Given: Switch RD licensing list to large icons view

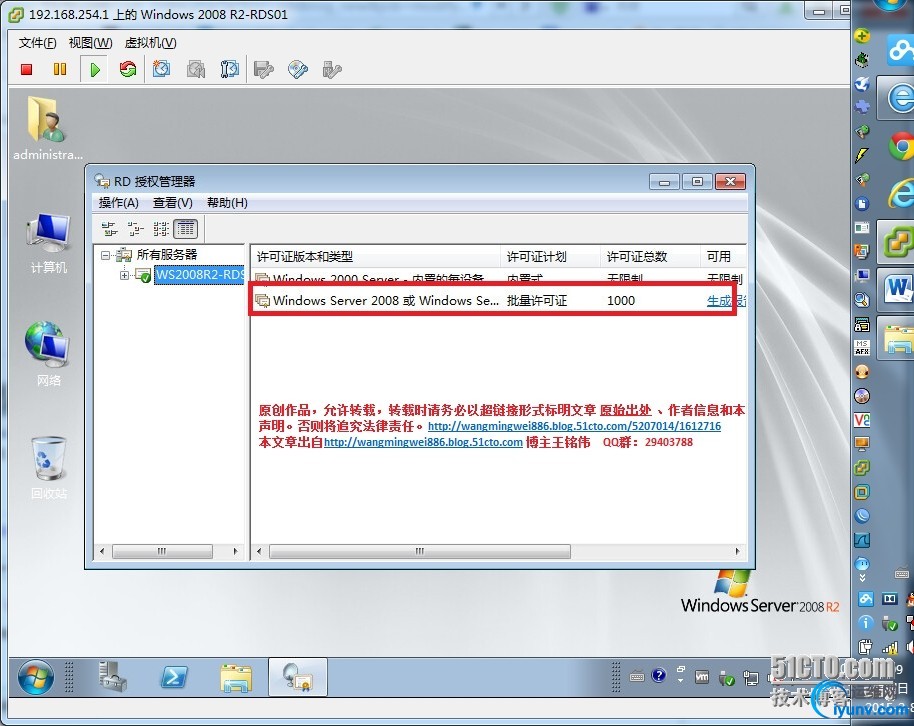Looking at the screenshot, I should click(109, 229).
